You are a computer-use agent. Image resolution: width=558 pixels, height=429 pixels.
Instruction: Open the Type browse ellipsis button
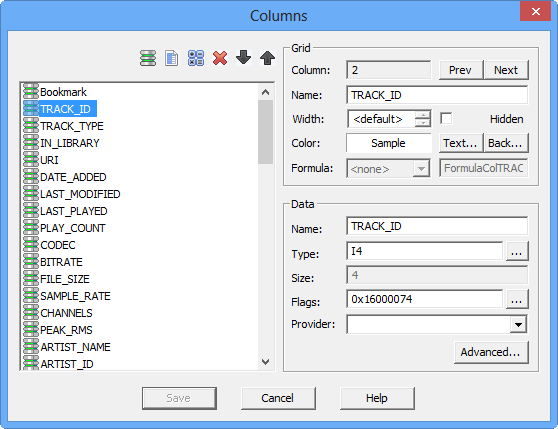(516, 251)
